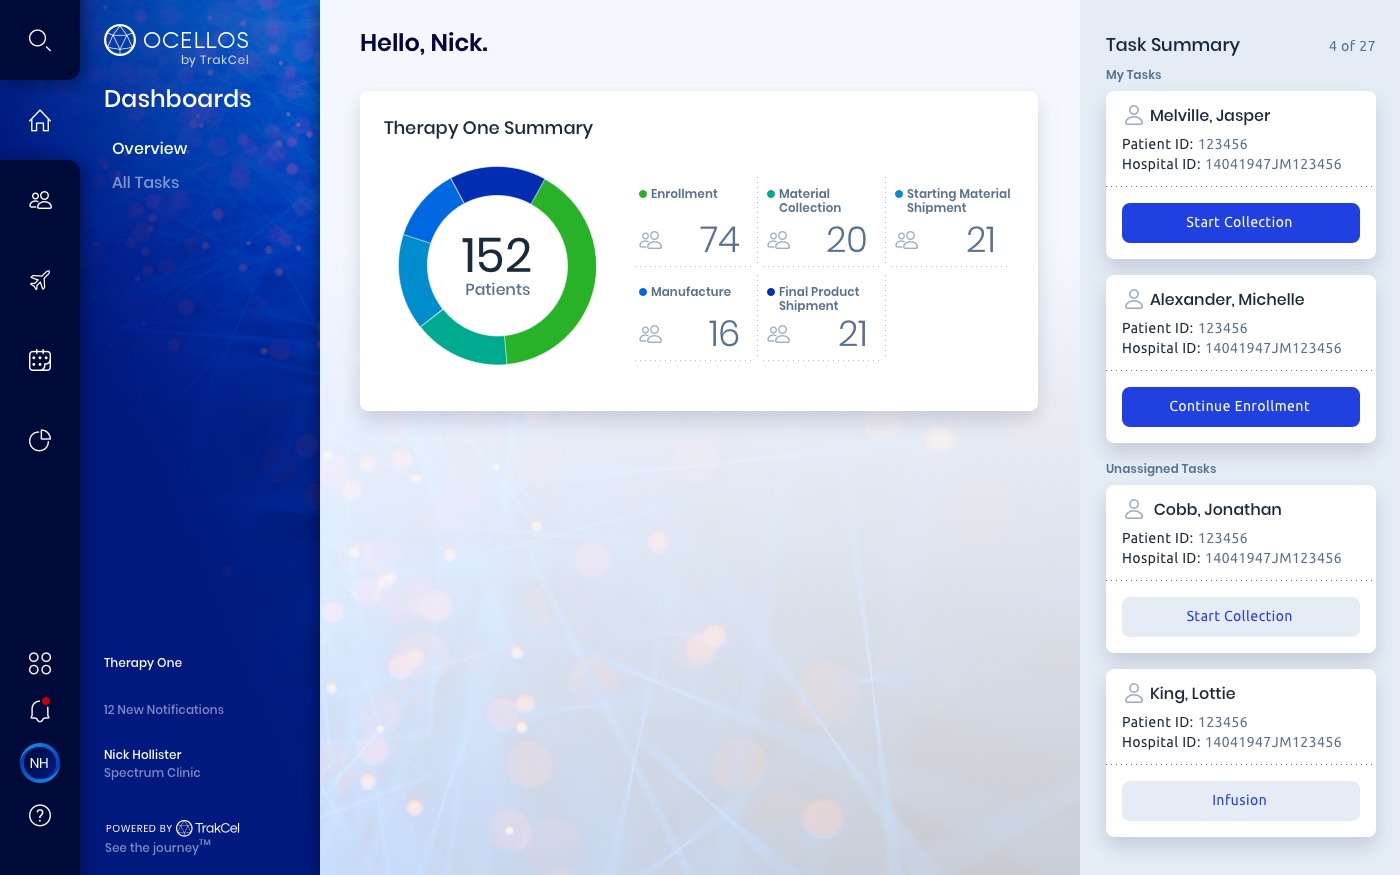
Task: Select All Tasks in Dashboards menu
Action: click(x=145, y=182)
